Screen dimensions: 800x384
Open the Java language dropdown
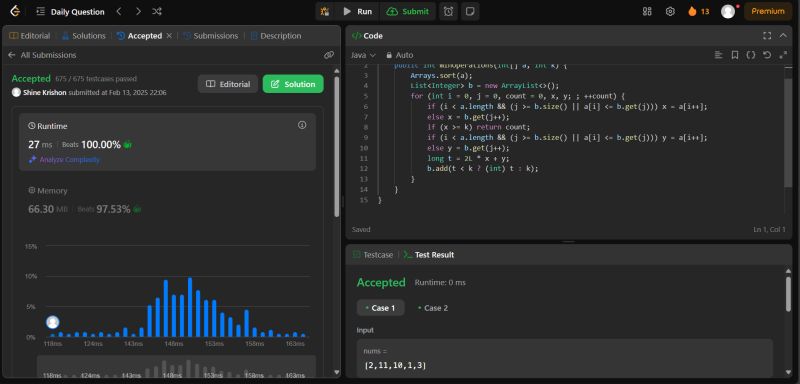click(x=363, y=55)
